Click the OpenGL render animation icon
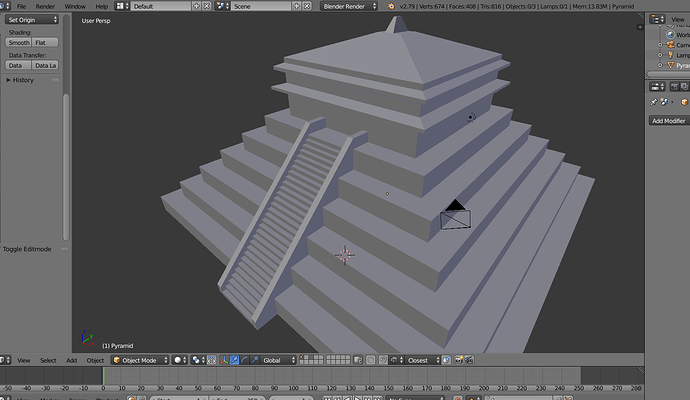The width and height of the screenshot is (690, 400). click(x=469, y=360)
